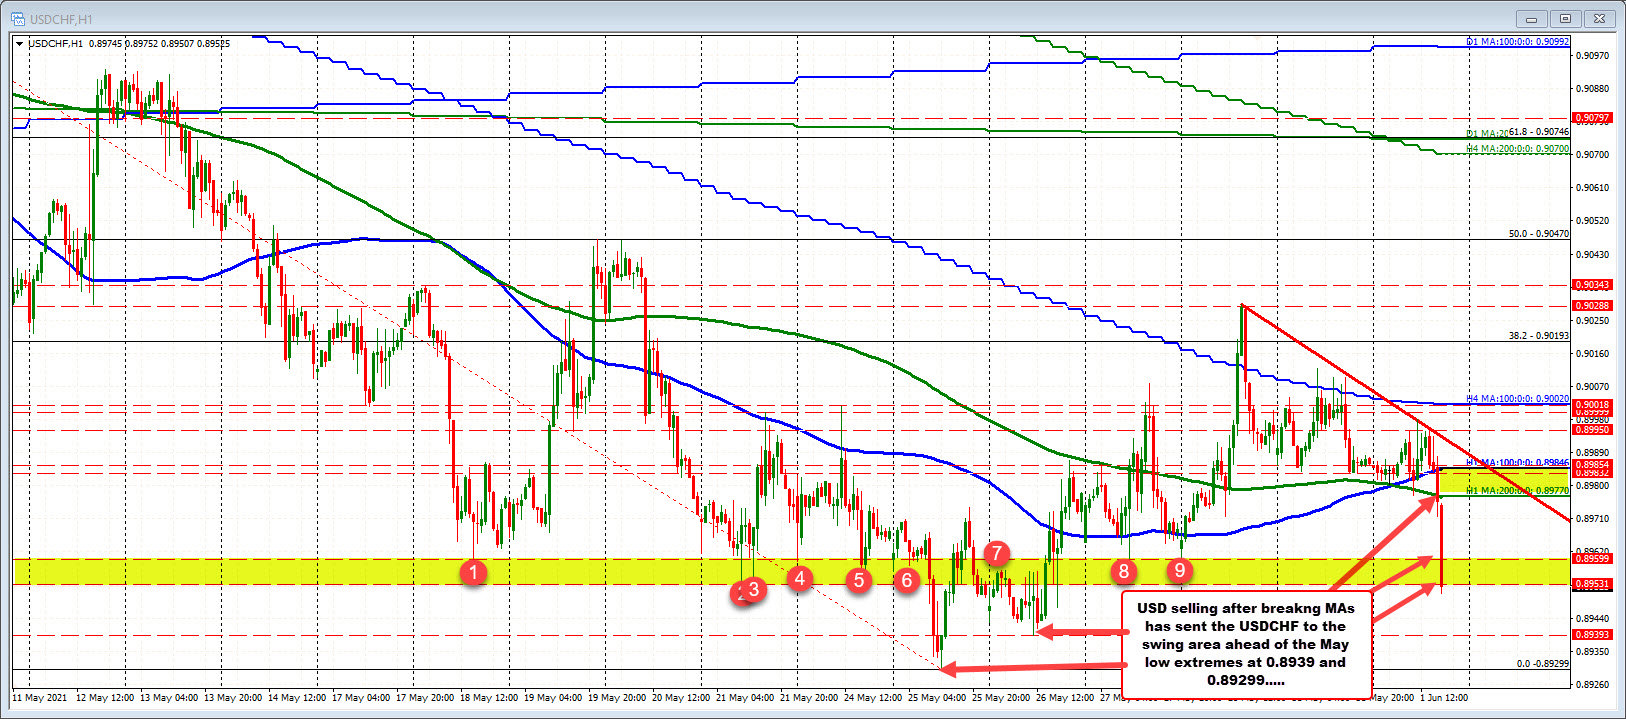1626x719 pixels.
Task: Click the red 0.90797 price tag on the axis
Action: point(1593,117)
